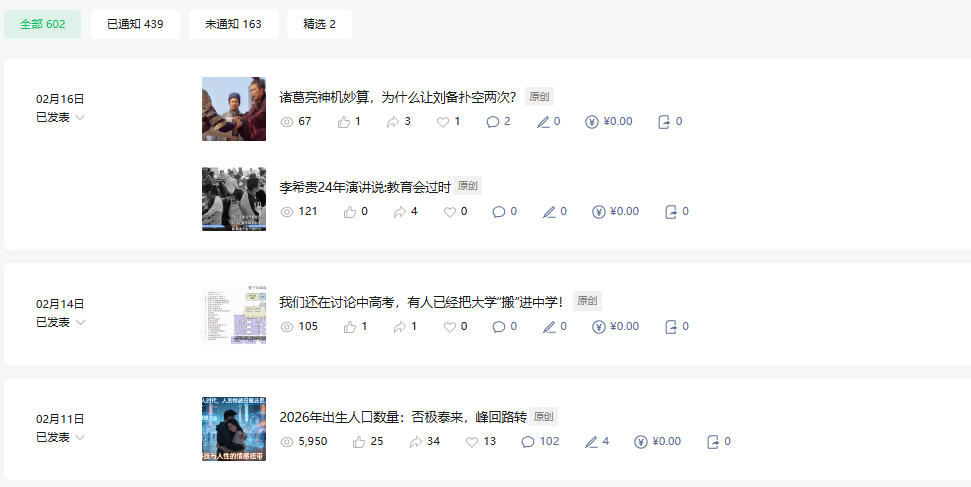The image size is (971, 487).
Task: Switch to 未通知 163 tab
Action: [233, 24]
